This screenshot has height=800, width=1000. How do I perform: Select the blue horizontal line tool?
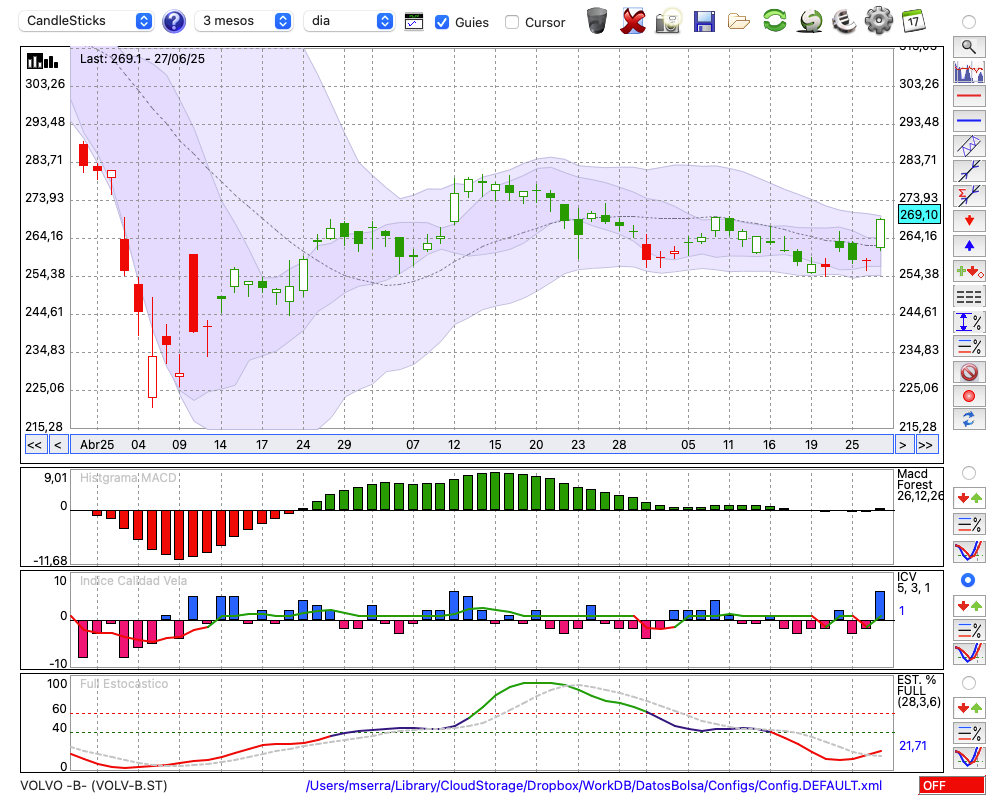969,121
